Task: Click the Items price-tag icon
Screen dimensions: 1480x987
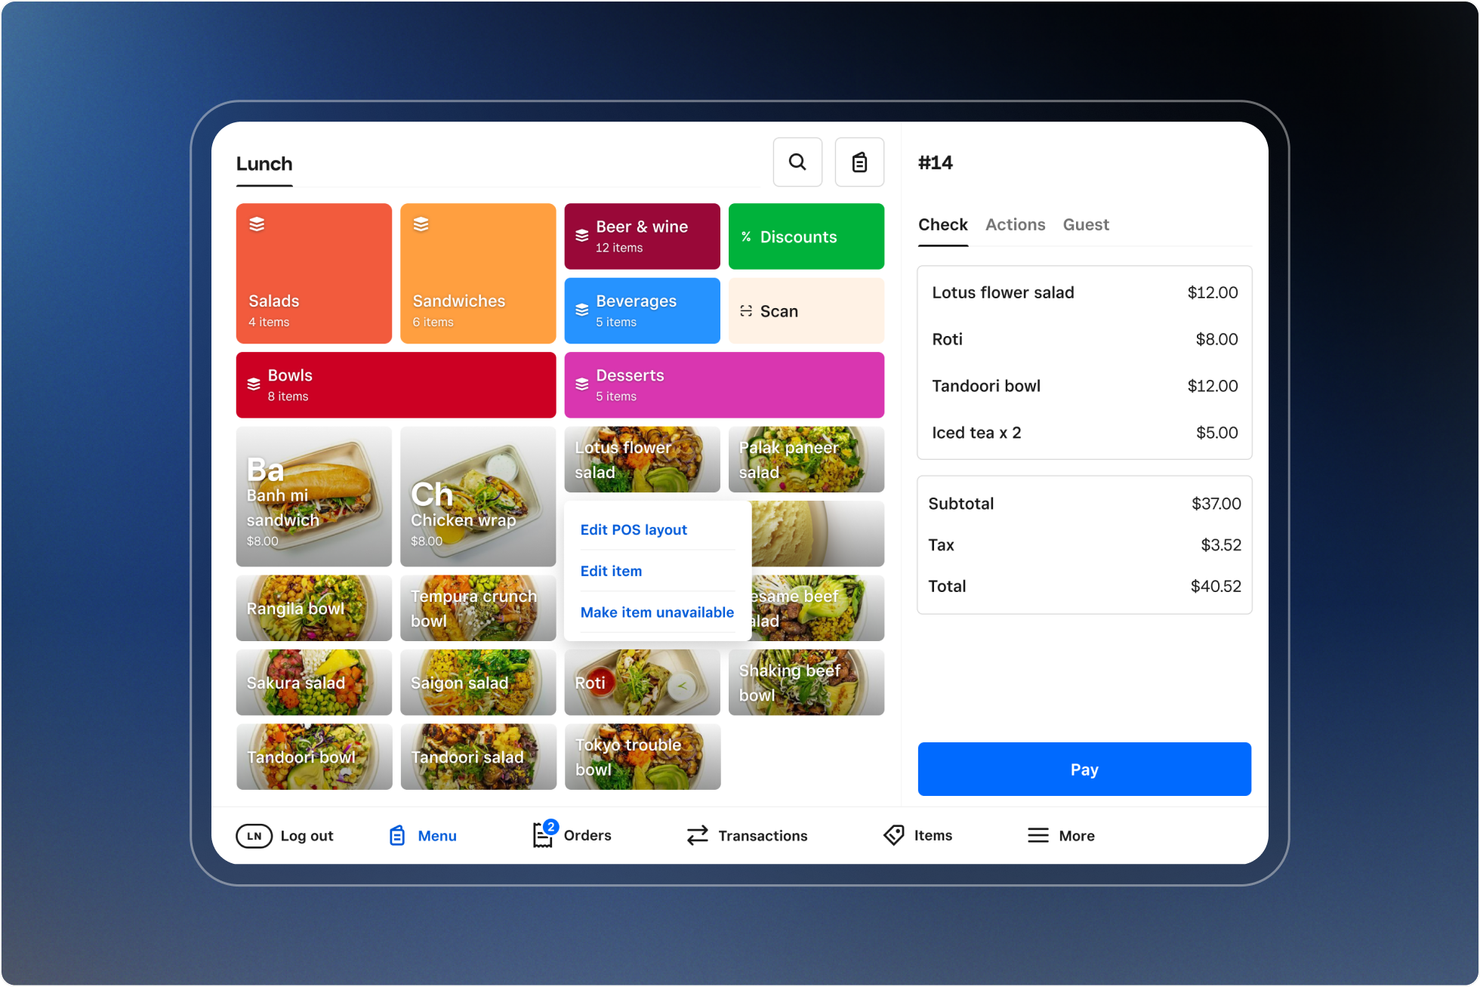Action: (x=893, y=835)
